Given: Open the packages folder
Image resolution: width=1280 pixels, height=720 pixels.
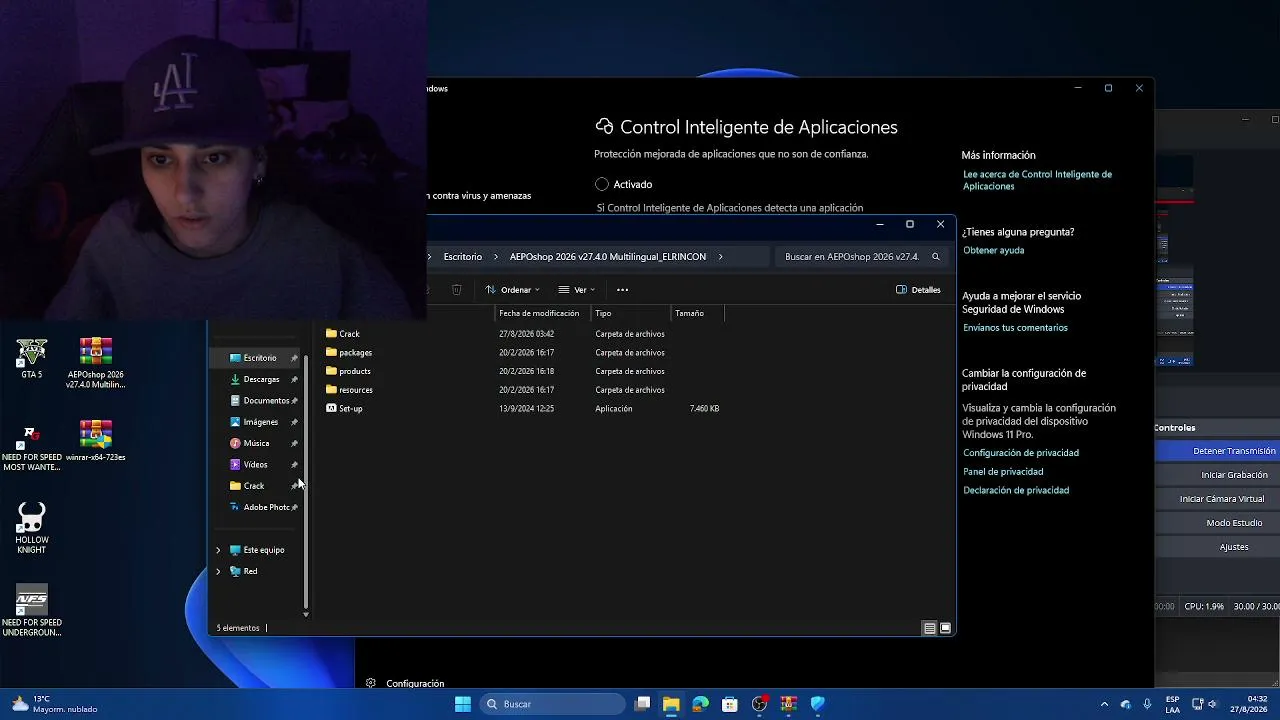Looking at the screenshot, I should [348, 353].
